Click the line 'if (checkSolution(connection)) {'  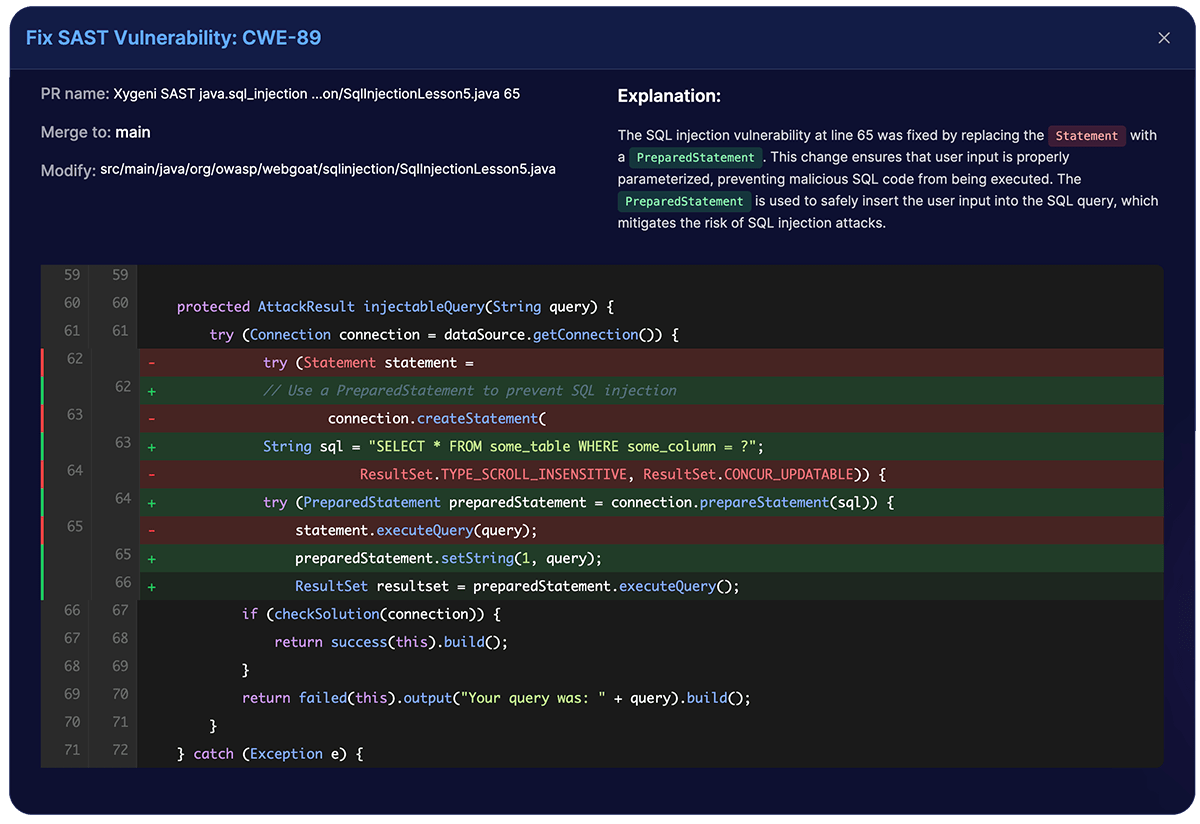[x=371, y=614]
